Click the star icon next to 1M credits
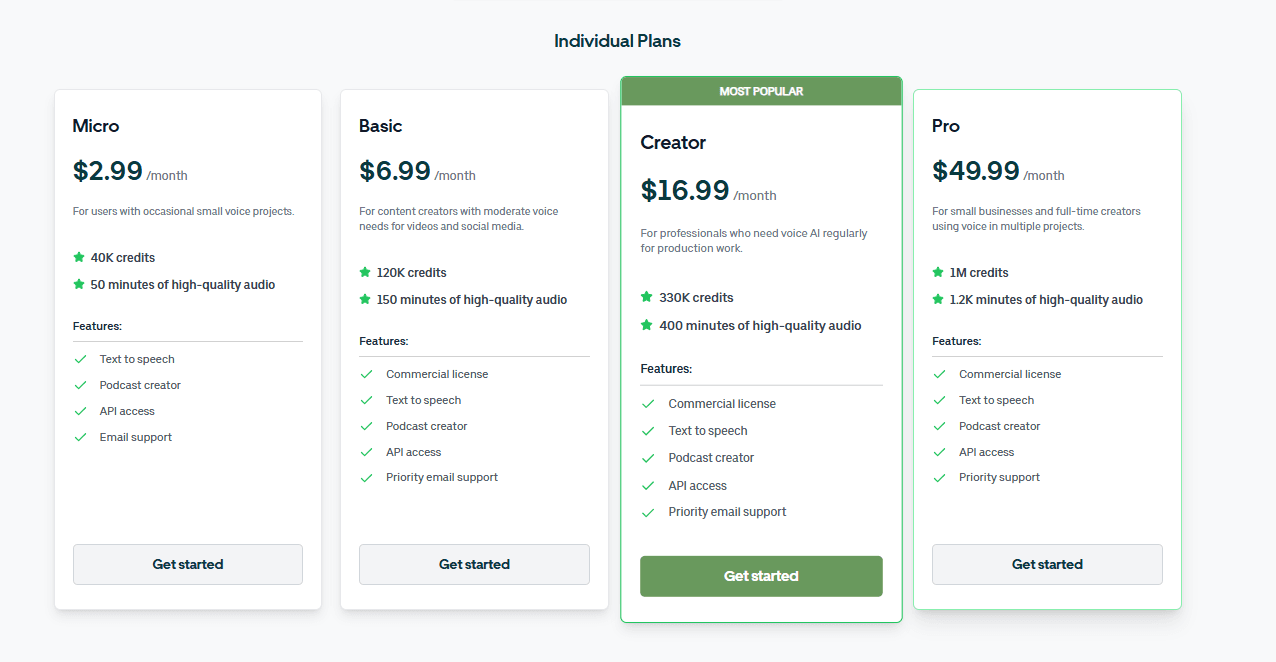This screenshot has width=1276, height=662. point(938,272)
